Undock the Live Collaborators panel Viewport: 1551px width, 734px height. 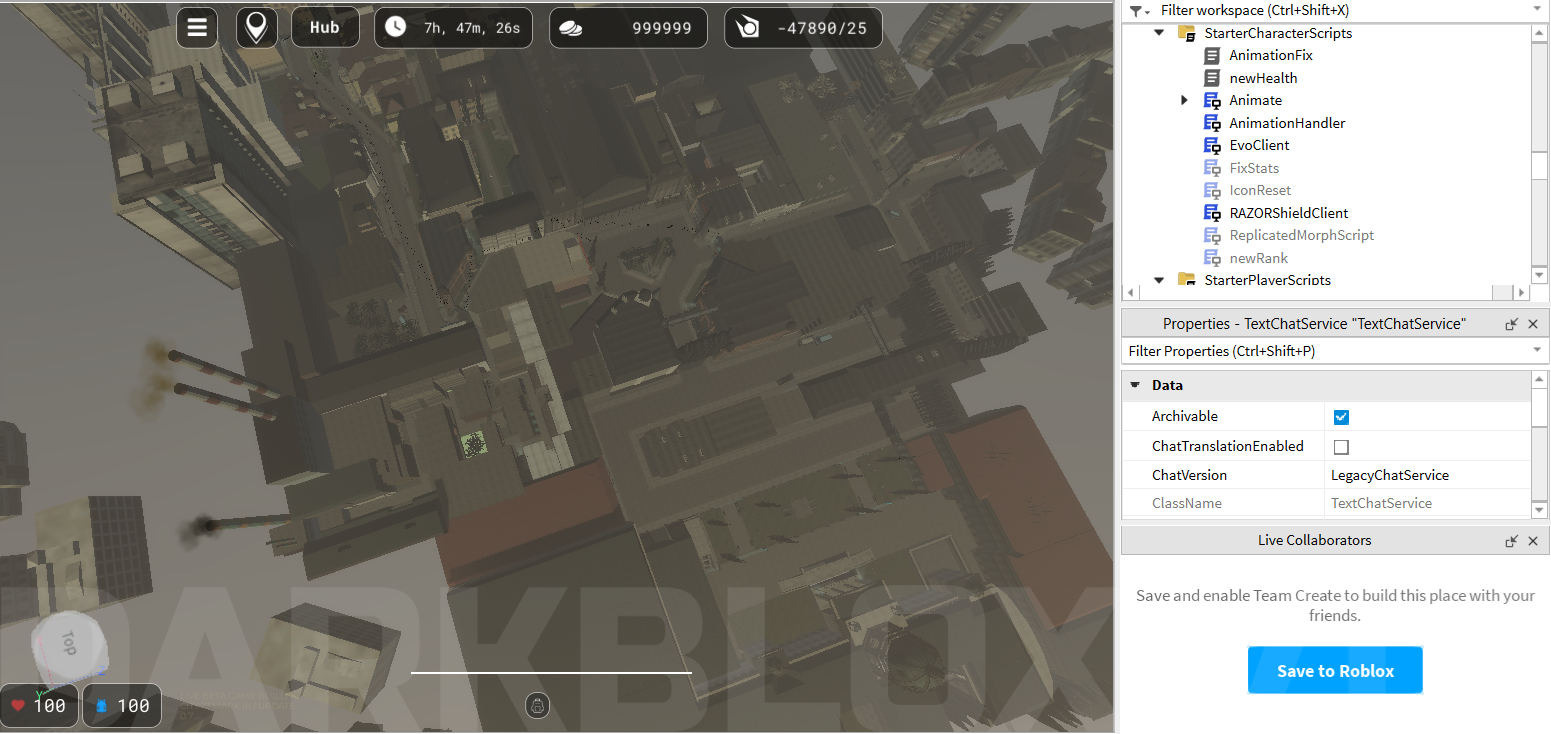pyautogui.click(x=1512, y=541)
